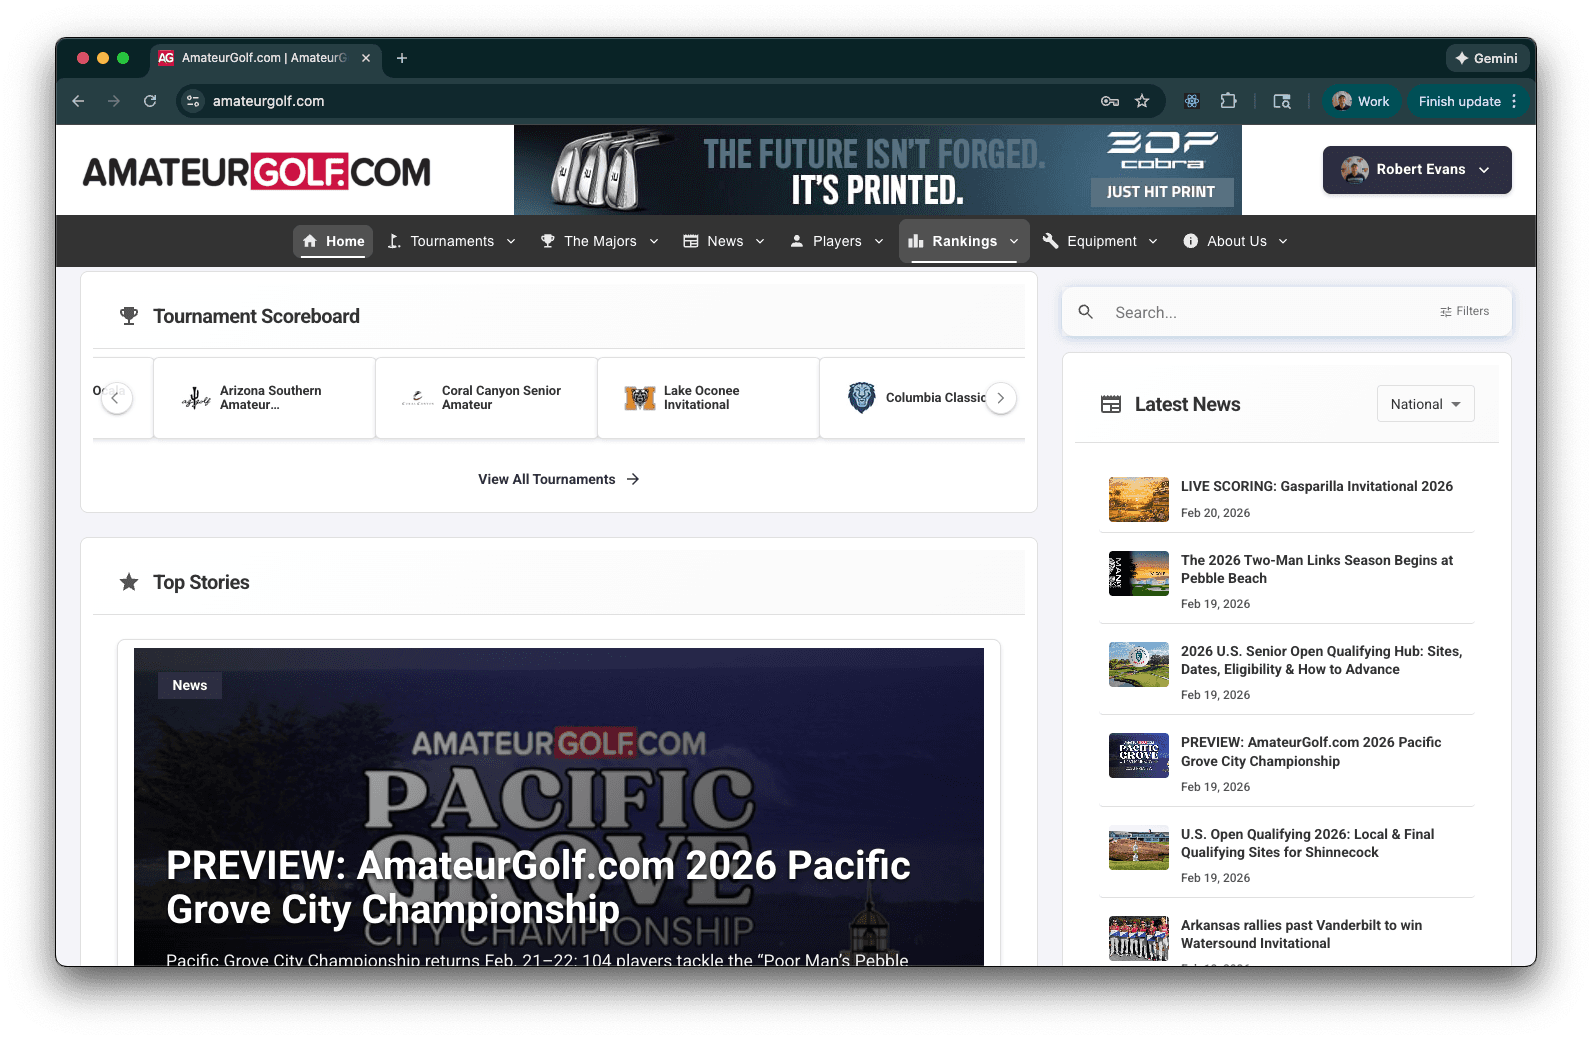This screenshot has height=1040, width=1592.
Task: Open Robert Evans account dropdown
Action: coord(1416,170)
